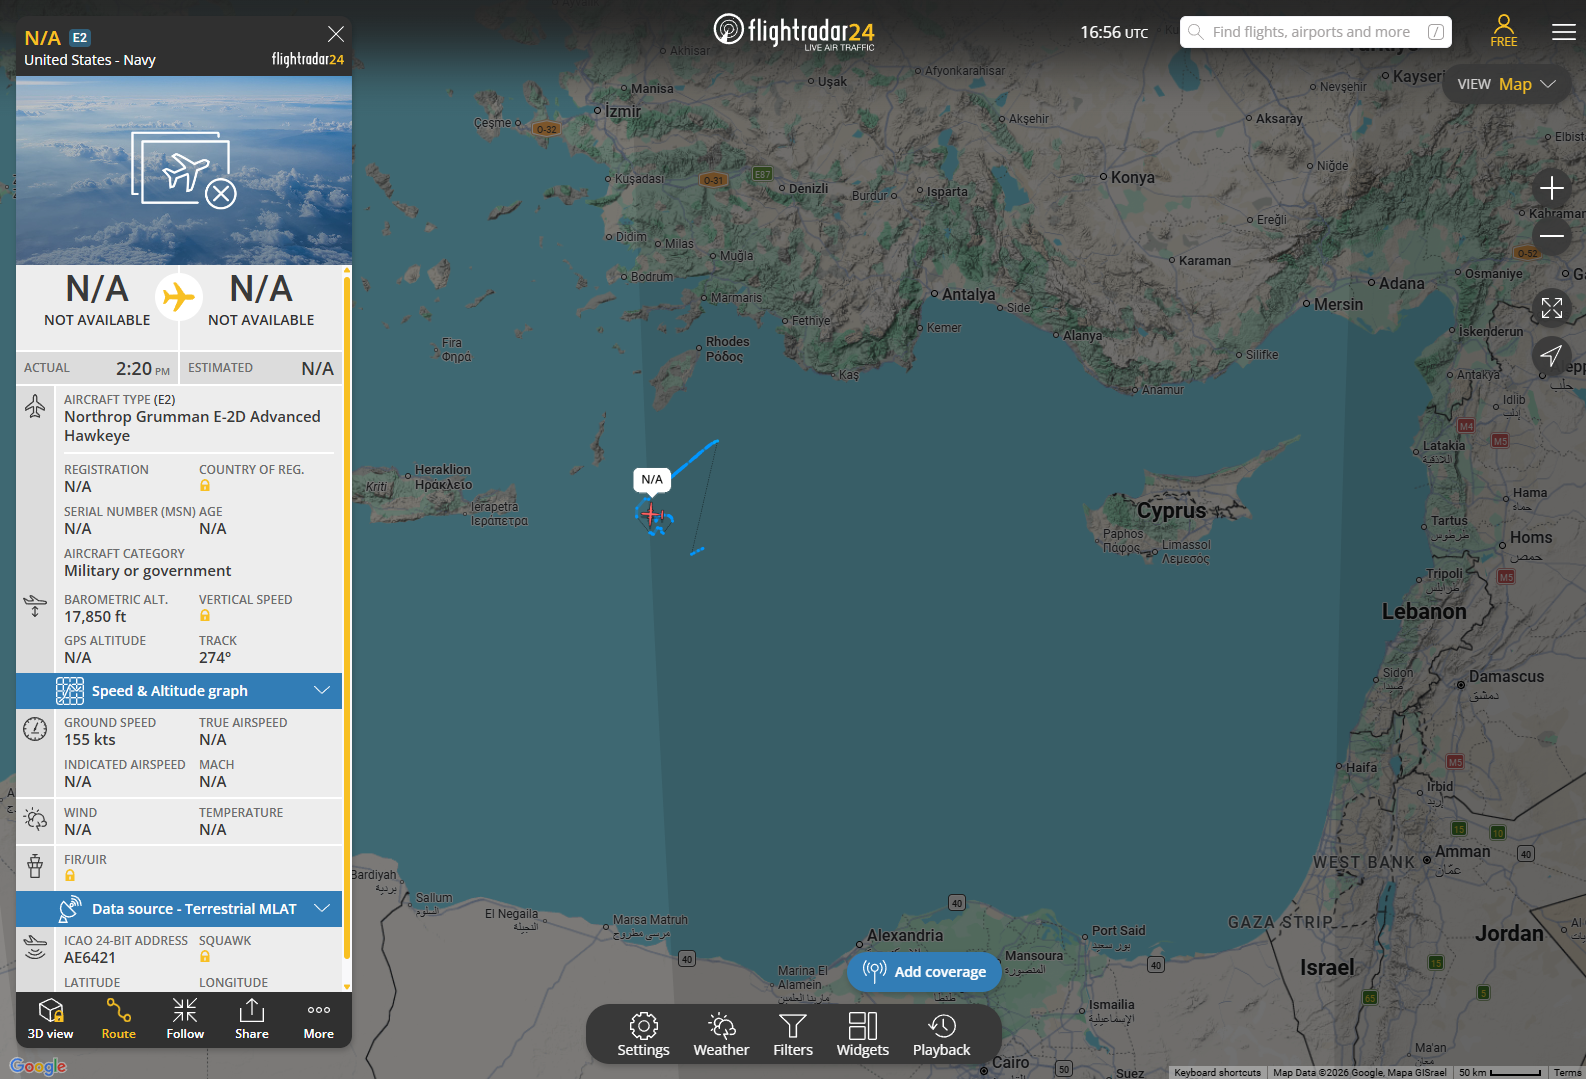
Task: Click the E2 aircraft type badge
Action: [x=80, y=38]
